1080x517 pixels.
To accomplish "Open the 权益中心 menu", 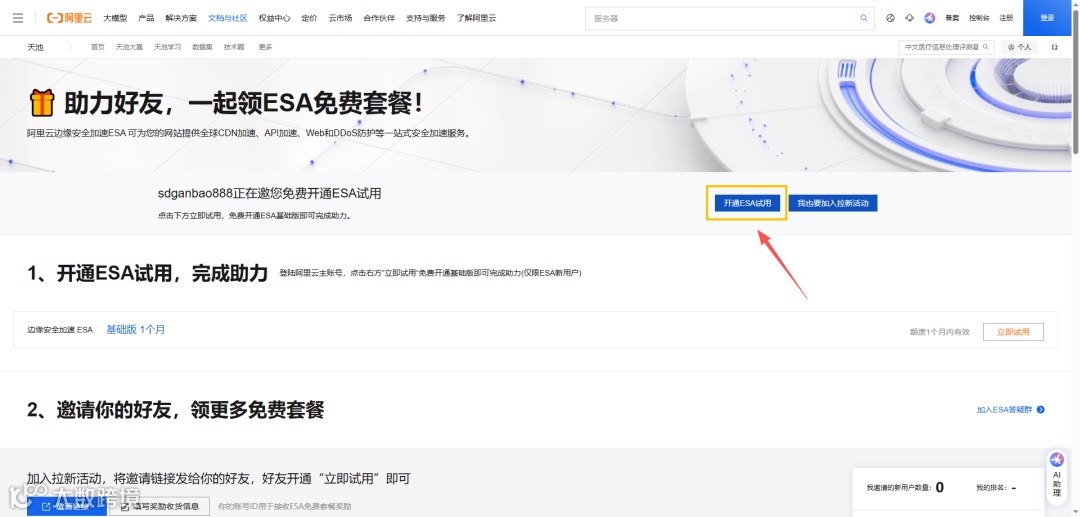I will (x=274, y=18).
